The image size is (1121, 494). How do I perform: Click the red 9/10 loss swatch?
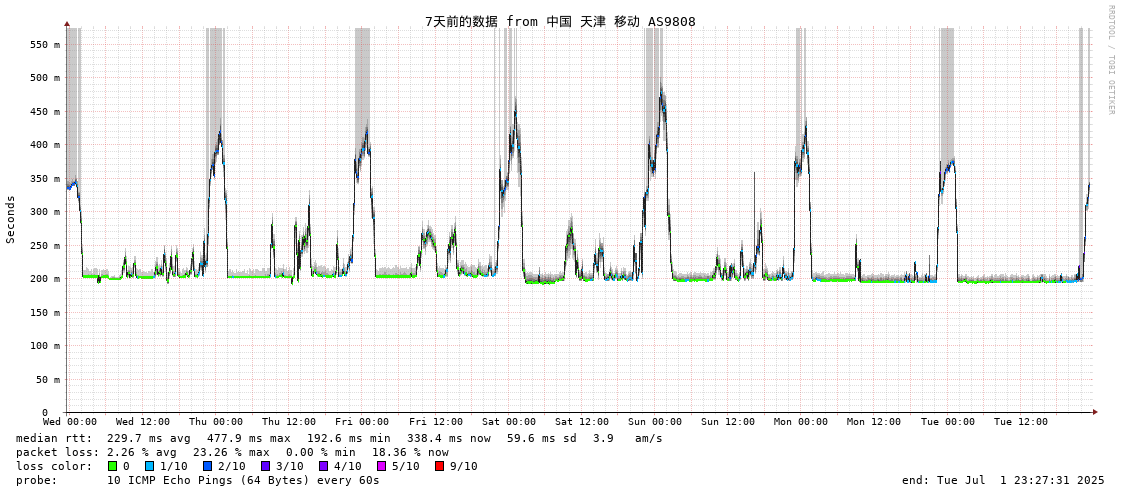439,466
